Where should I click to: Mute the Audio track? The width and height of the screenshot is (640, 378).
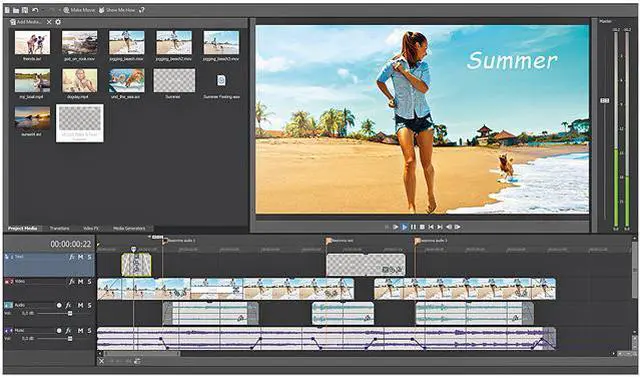click(x=80, y=305)
